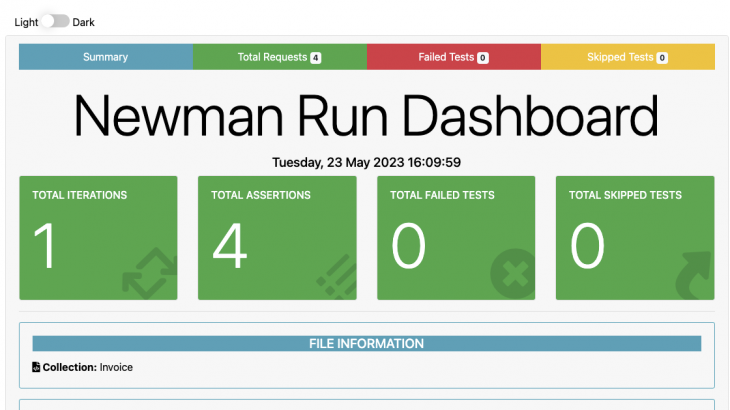
Task: Click the Total Assertions card heading
Action: (x=261, y=195)
